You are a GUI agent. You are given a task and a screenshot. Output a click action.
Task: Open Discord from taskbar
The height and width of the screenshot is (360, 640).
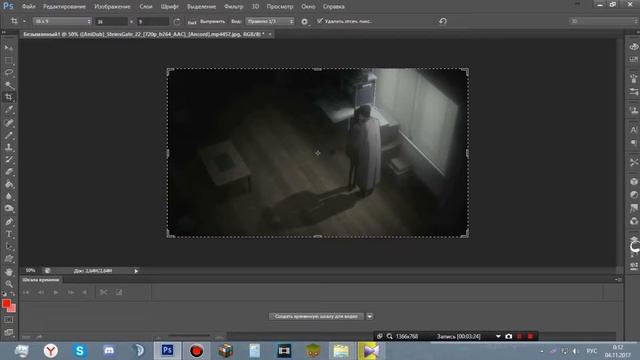(109, 351)
